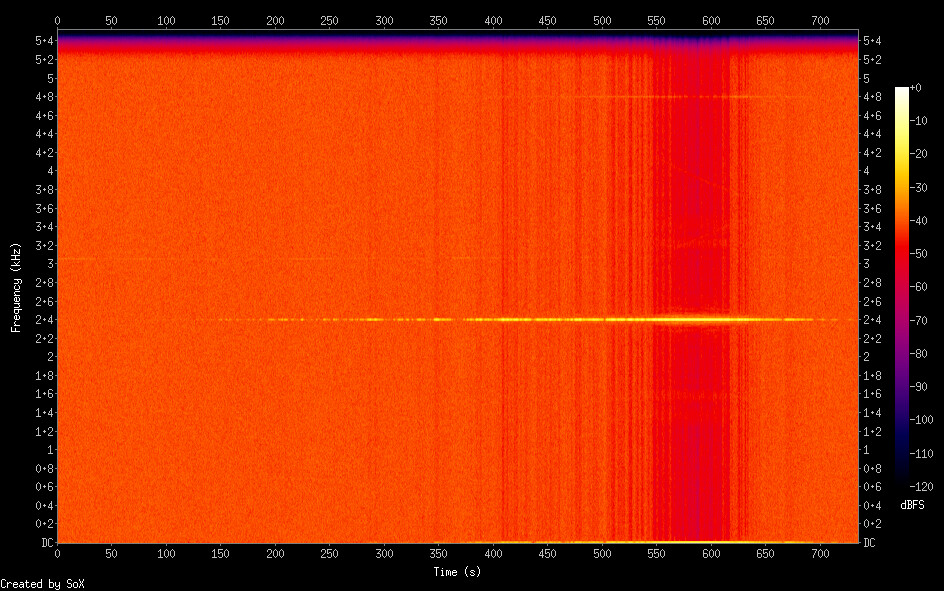
Task: Select the 600 mark on bottom time axis
Action: pos(711,553)
